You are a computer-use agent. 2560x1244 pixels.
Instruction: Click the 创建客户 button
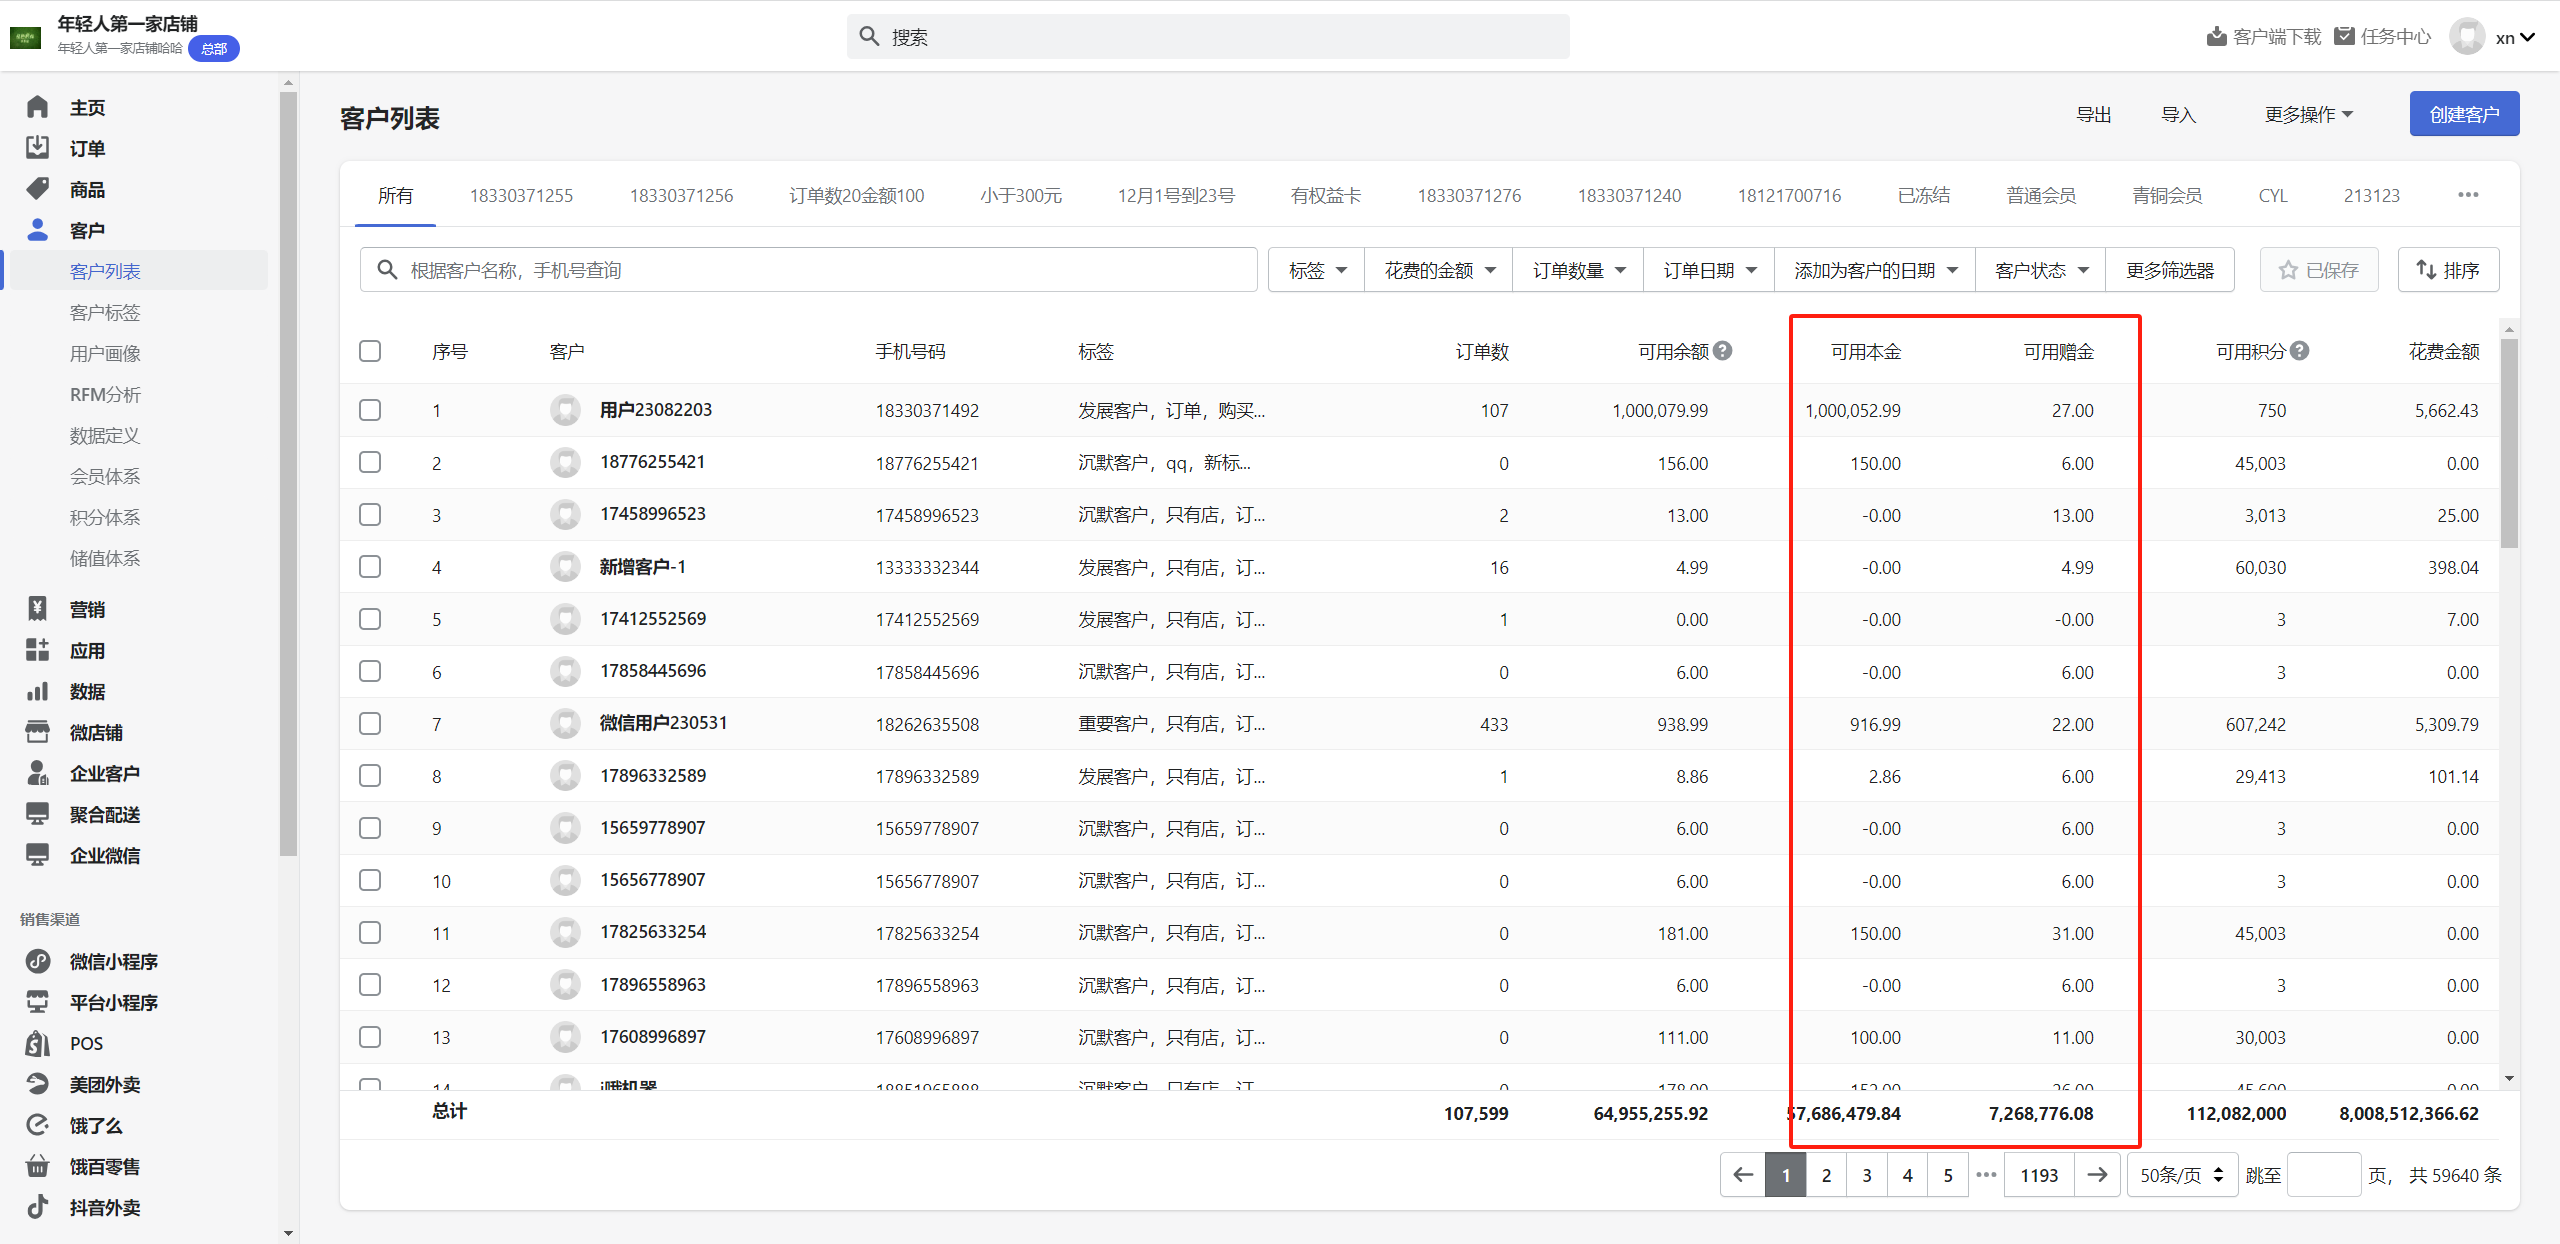(2463, 115)
